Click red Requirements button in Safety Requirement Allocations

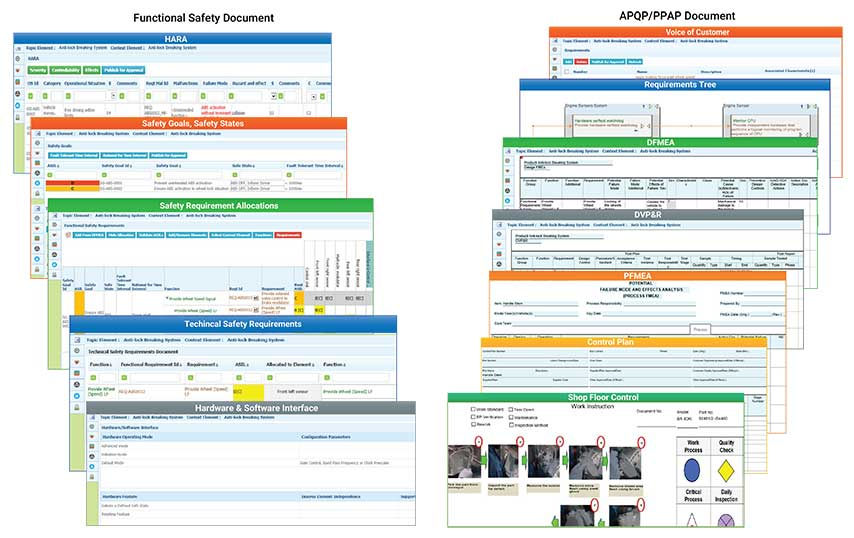click(288, 235)
